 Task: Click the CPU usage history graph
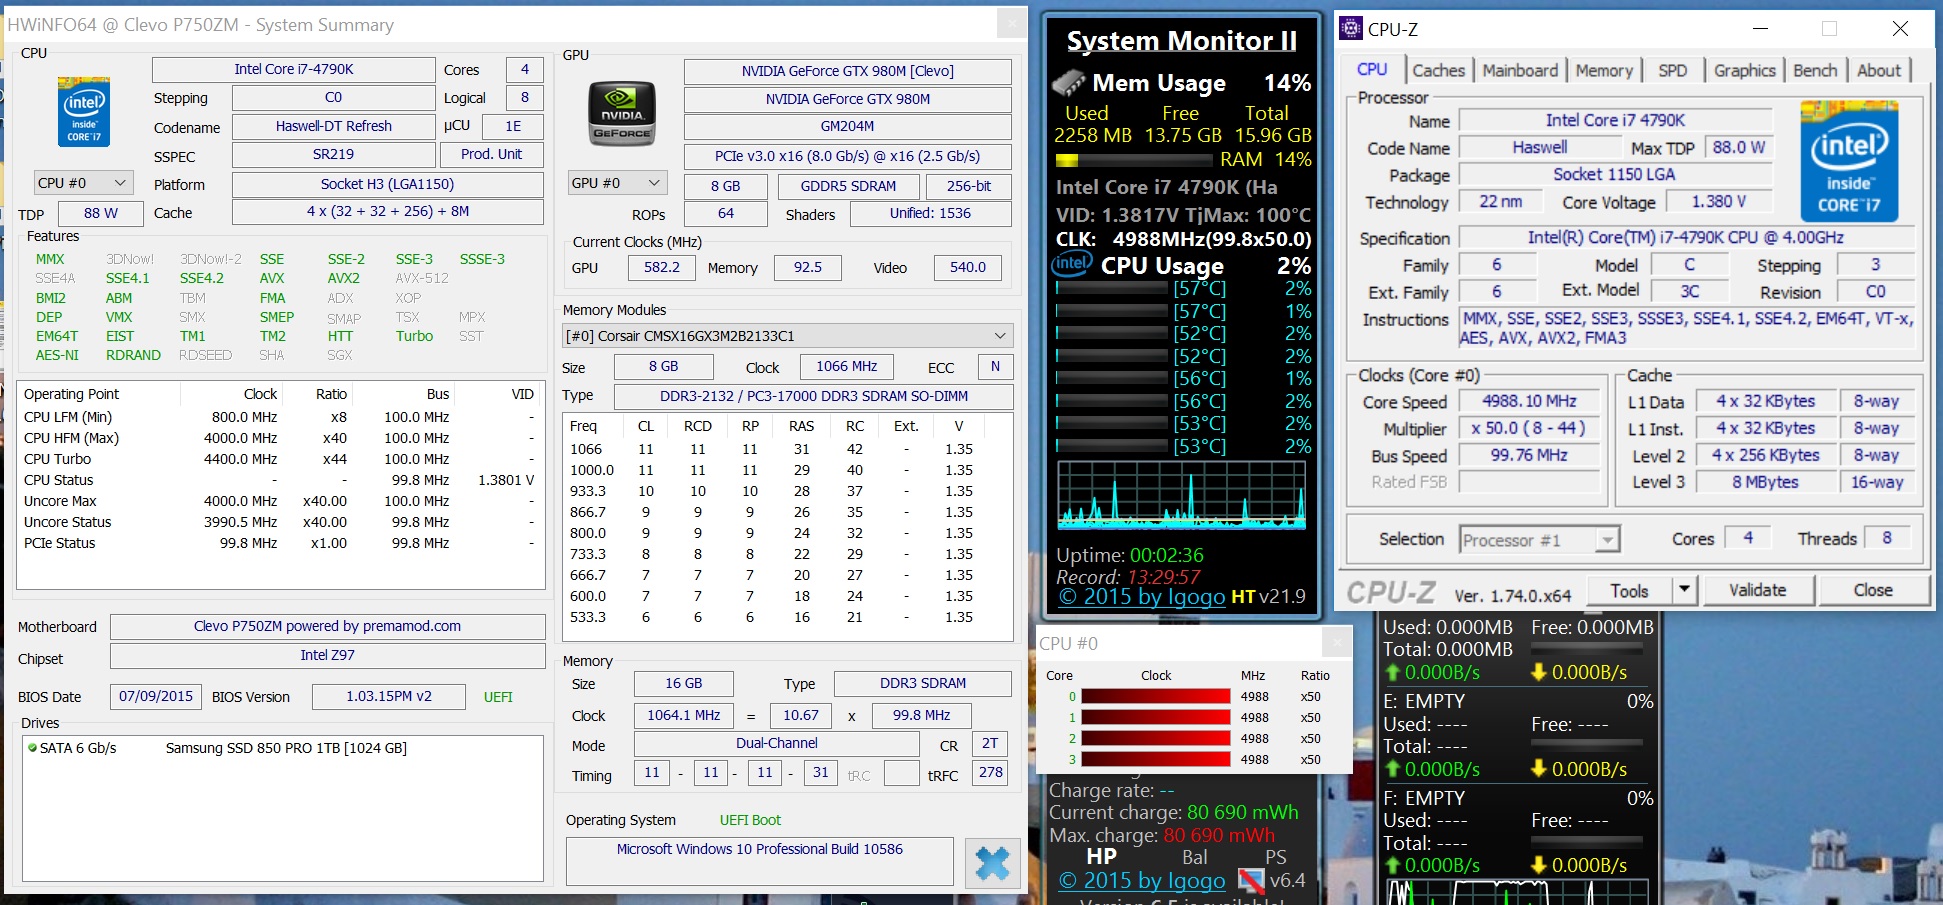click(x=1181, y=496)
